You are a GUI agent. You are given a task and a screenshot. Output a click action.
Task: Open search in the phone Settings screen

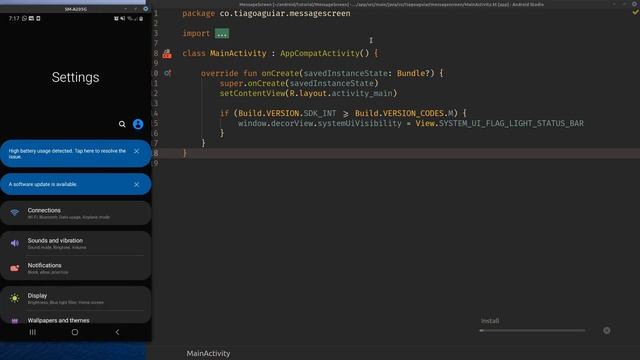pos(122,124)
